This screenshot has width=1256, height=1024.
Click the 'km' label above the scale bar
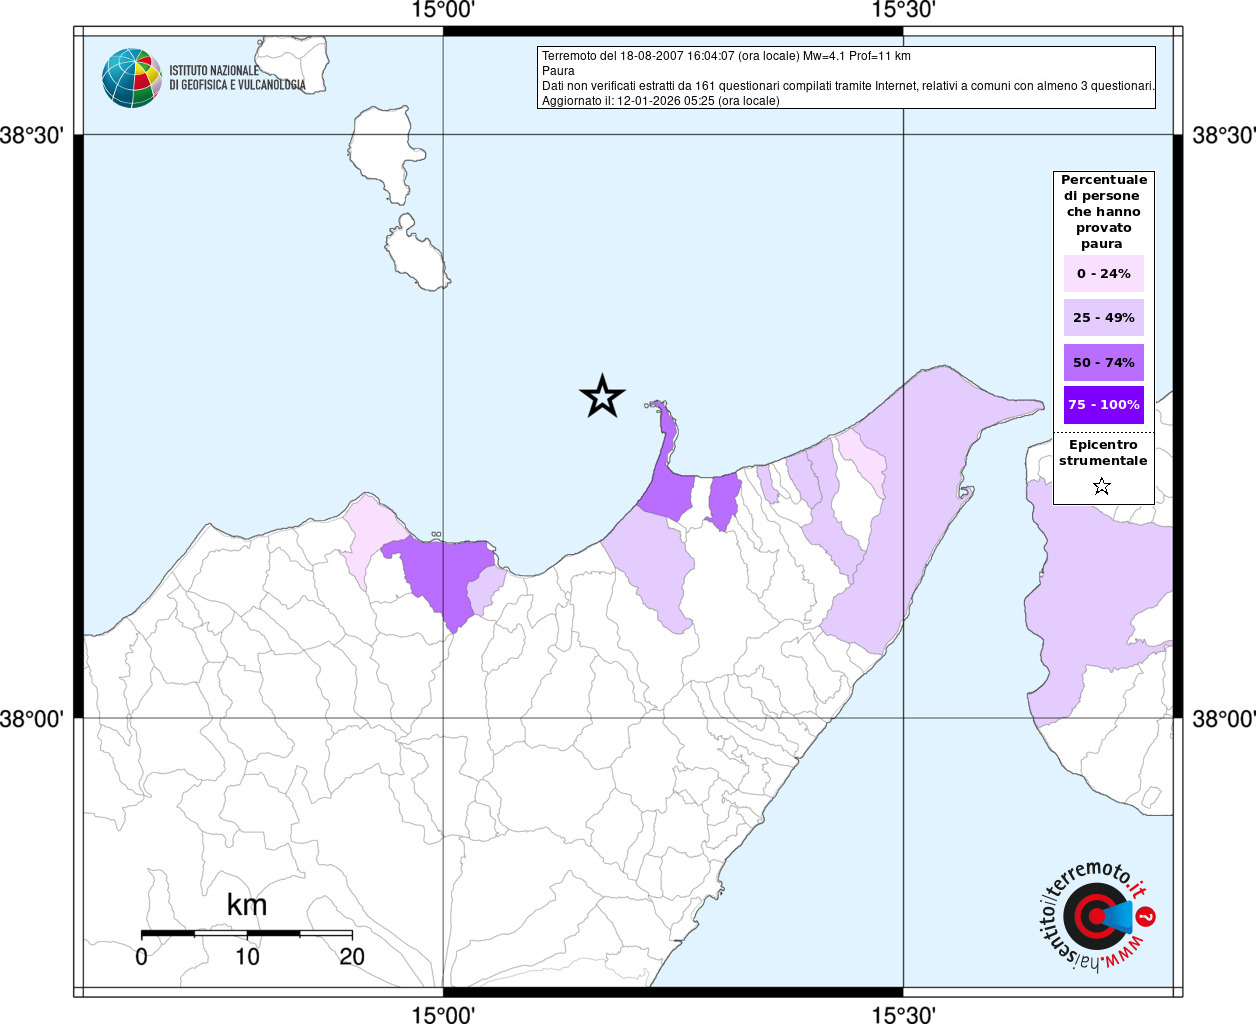click(247, 905)
